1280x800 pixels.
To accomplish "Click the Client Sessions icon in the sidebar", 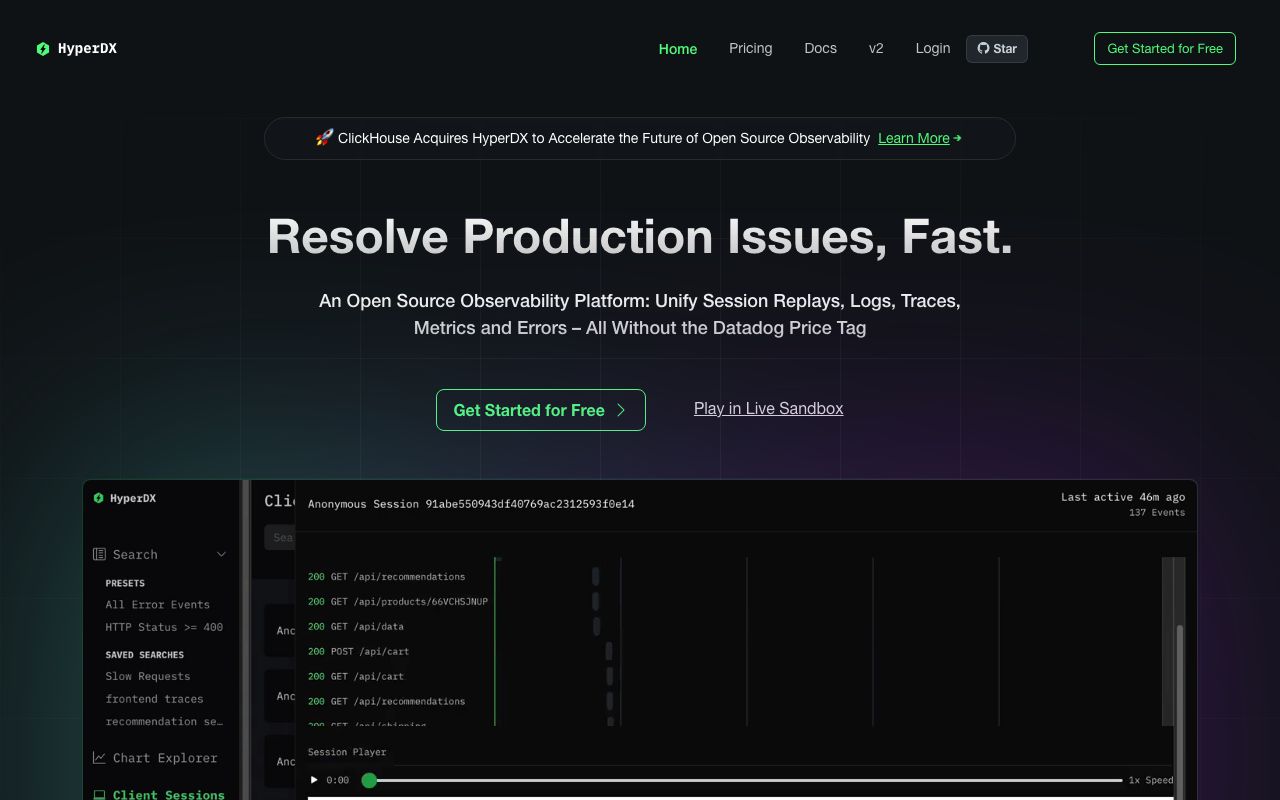I will coord(99,795).
